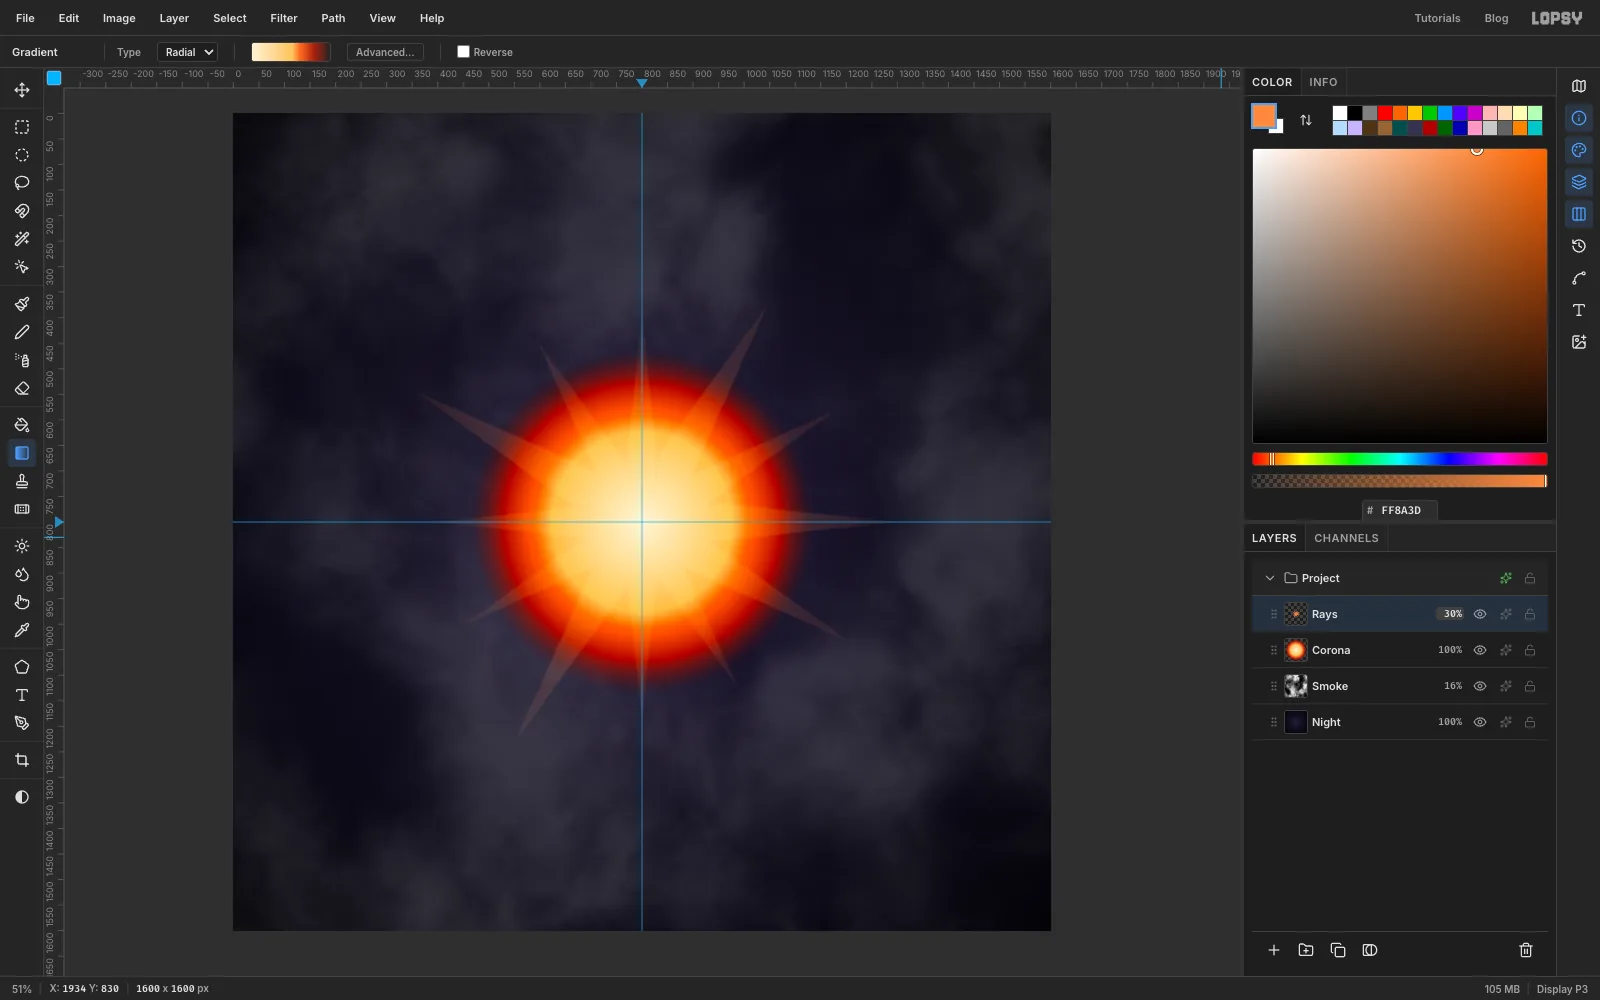Select the Move tool

click(22, 90)
